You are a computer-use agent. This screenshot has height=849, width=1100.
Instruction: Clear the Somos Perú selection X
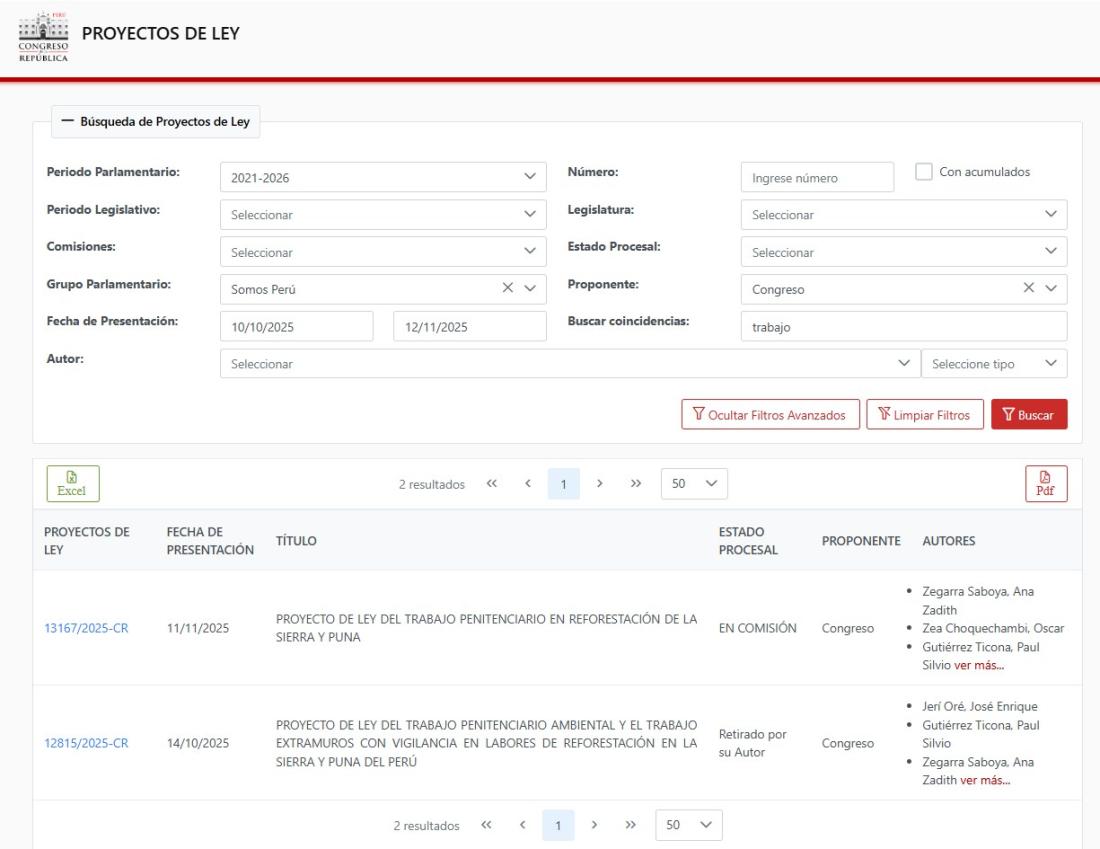tap(508, 289)
